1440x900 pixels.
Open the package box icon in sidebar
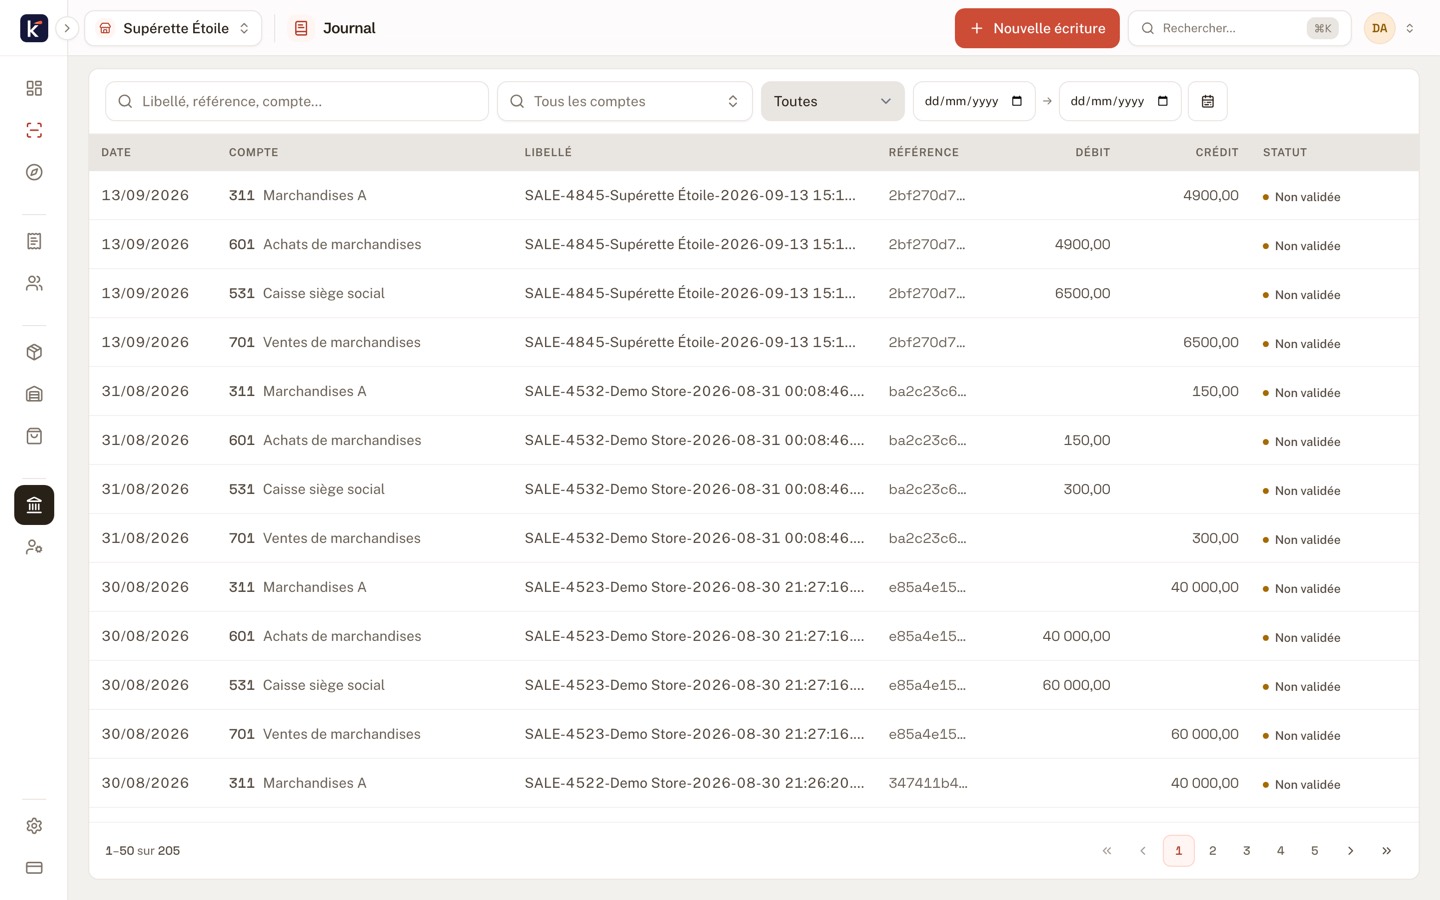click(34, 352)
